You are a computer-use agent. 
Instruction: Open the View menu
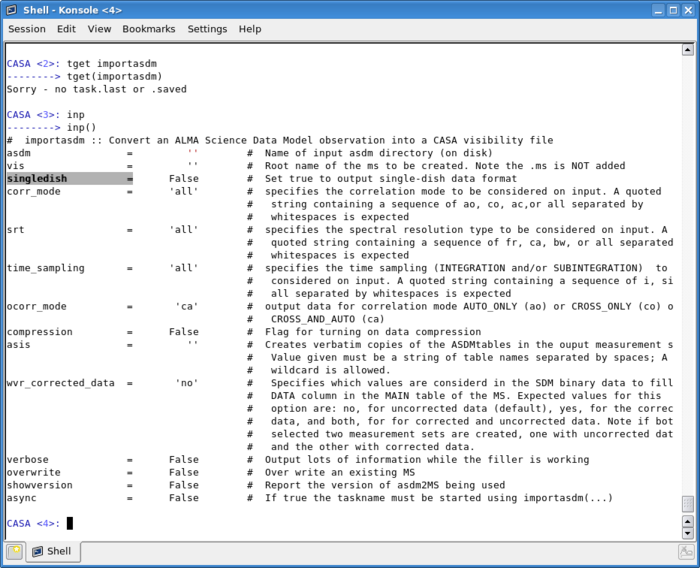point(99,29)
